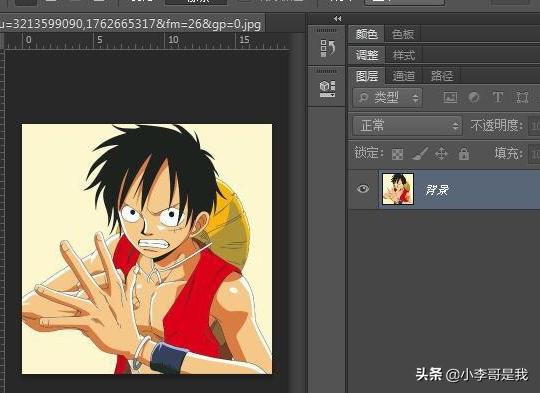Switch to the 通道 tab
The height and width of the screenshot is (393, 540).
[404, 76]
